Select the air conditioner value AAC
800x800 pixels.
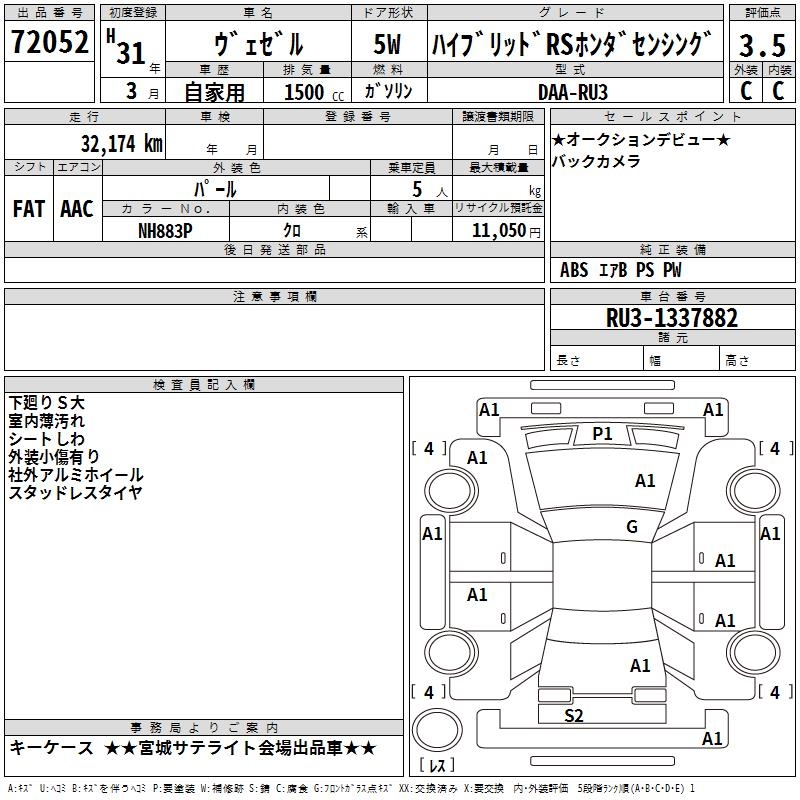77,209
